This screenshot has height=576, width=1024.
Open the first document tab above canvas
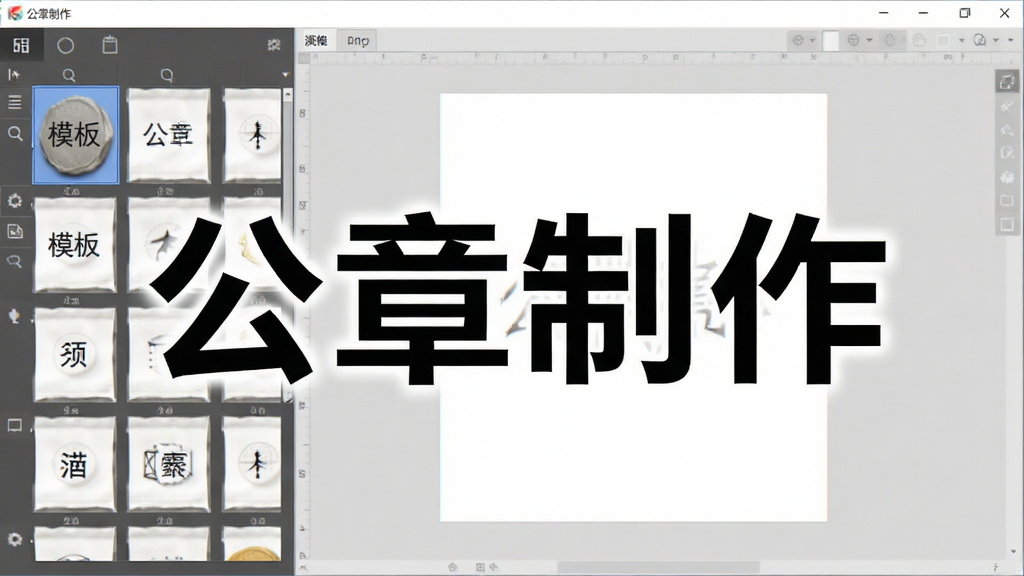(316, 40)
